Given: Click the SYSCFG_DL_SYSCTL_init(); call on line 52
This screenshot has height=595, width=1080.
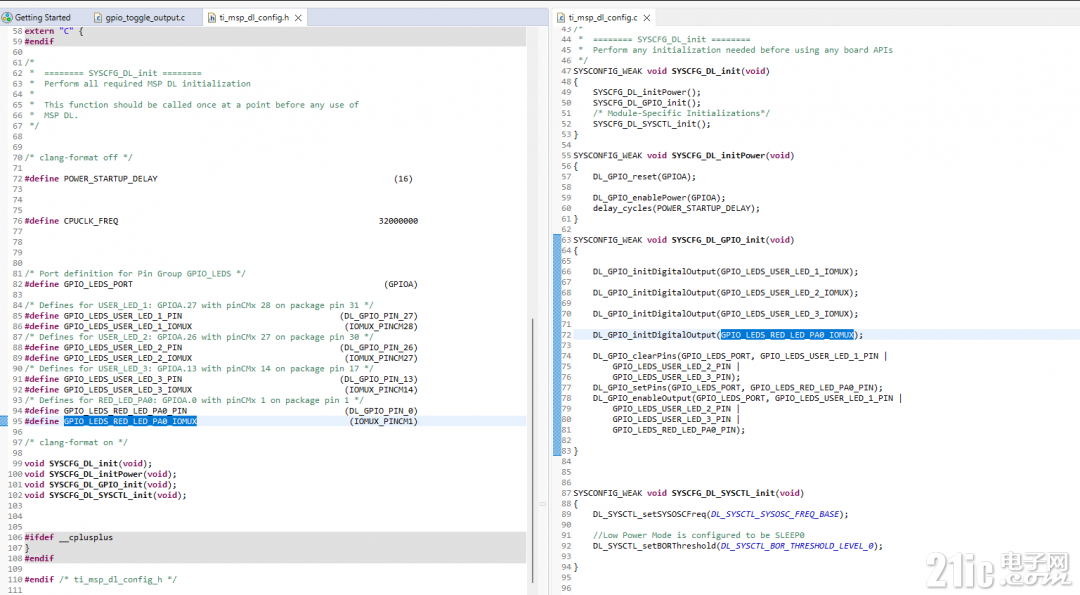Looking at the screenshot, I should tap(652, 124).
